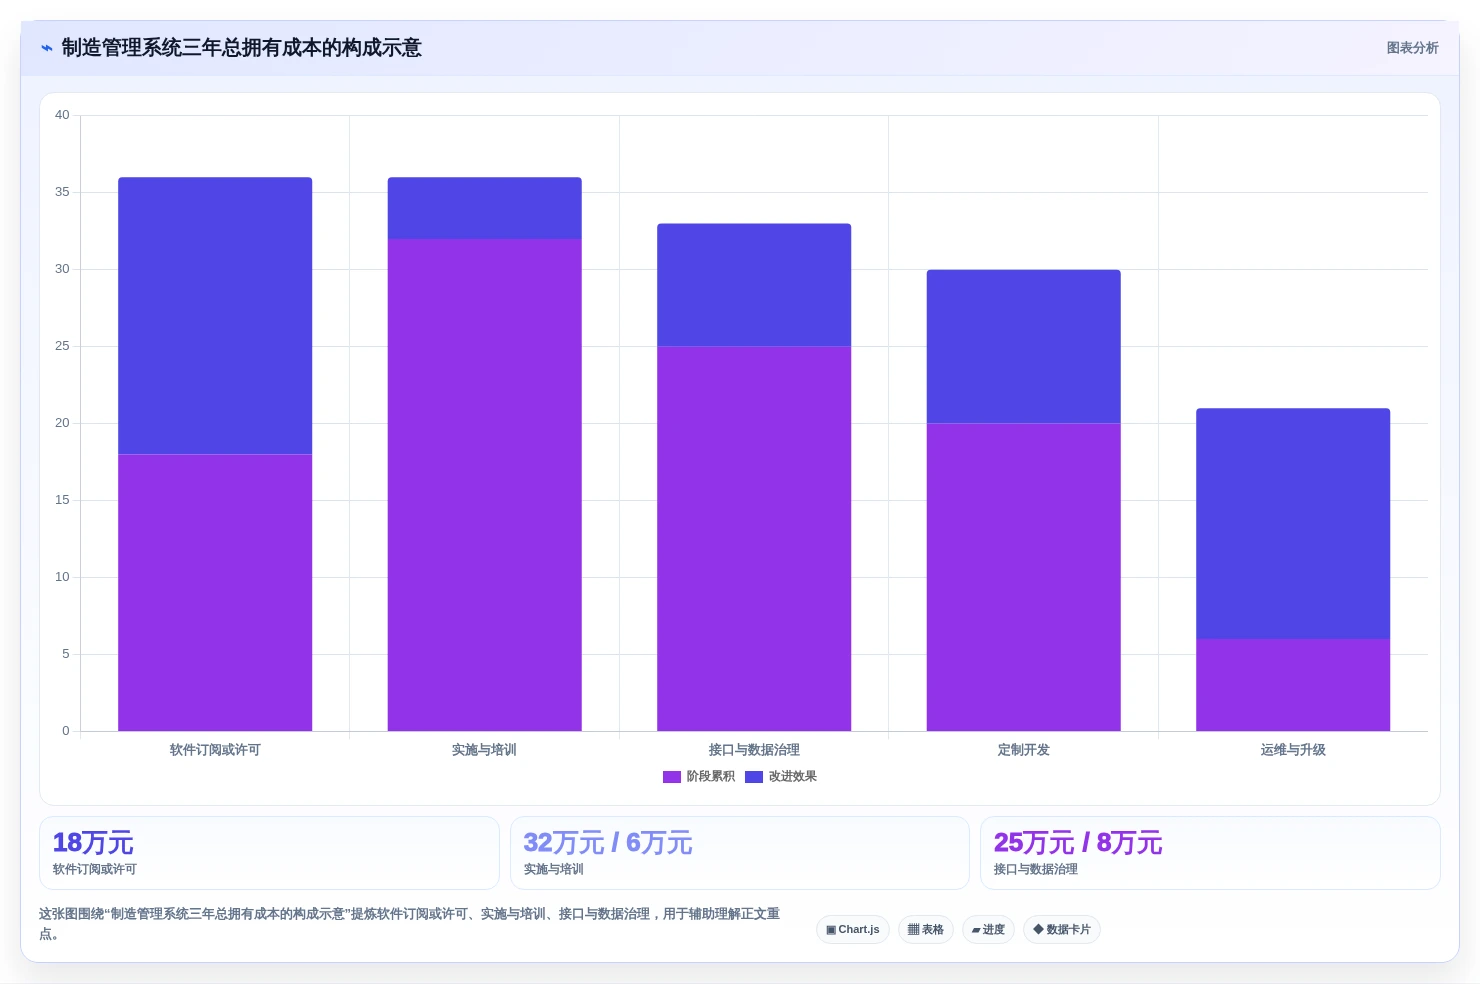Select the 进度 tag chip
1480x984 pixels.
tap(988, 929)
